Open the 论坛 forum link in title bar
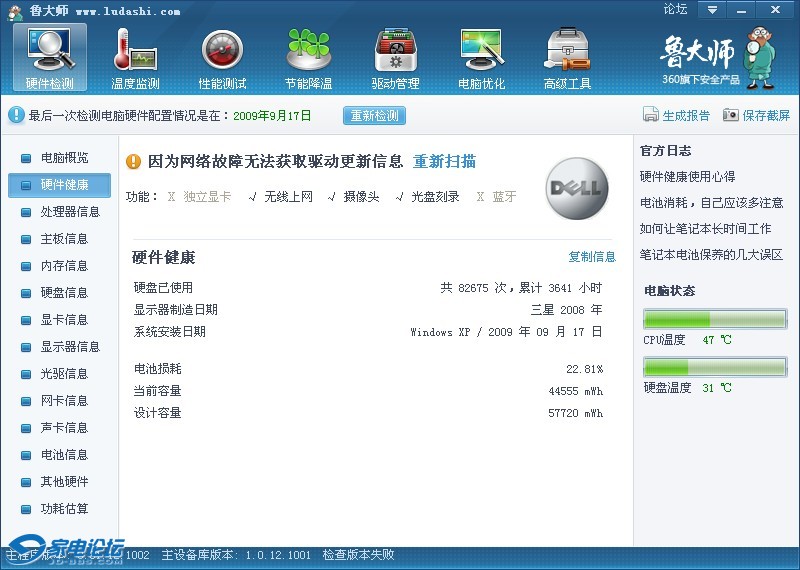 click(675, 10)
